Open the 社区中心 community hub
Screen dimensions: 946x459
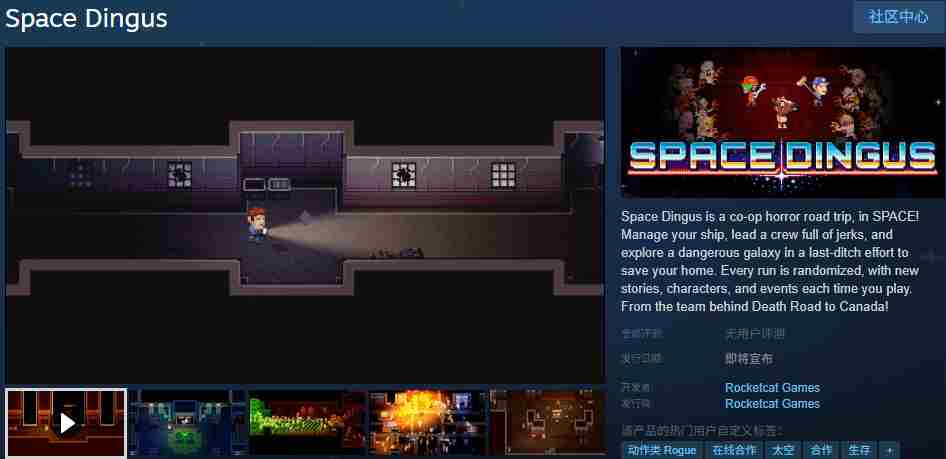point(898,17)
